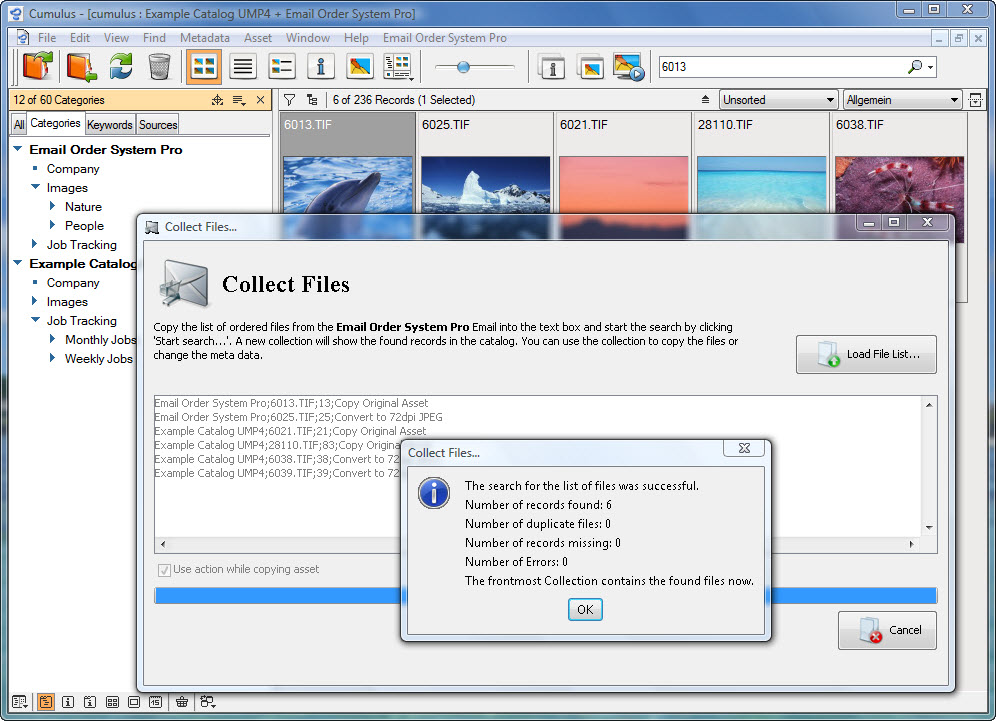Switch to the All tab
996x721 pixels.
click(19, 125)
